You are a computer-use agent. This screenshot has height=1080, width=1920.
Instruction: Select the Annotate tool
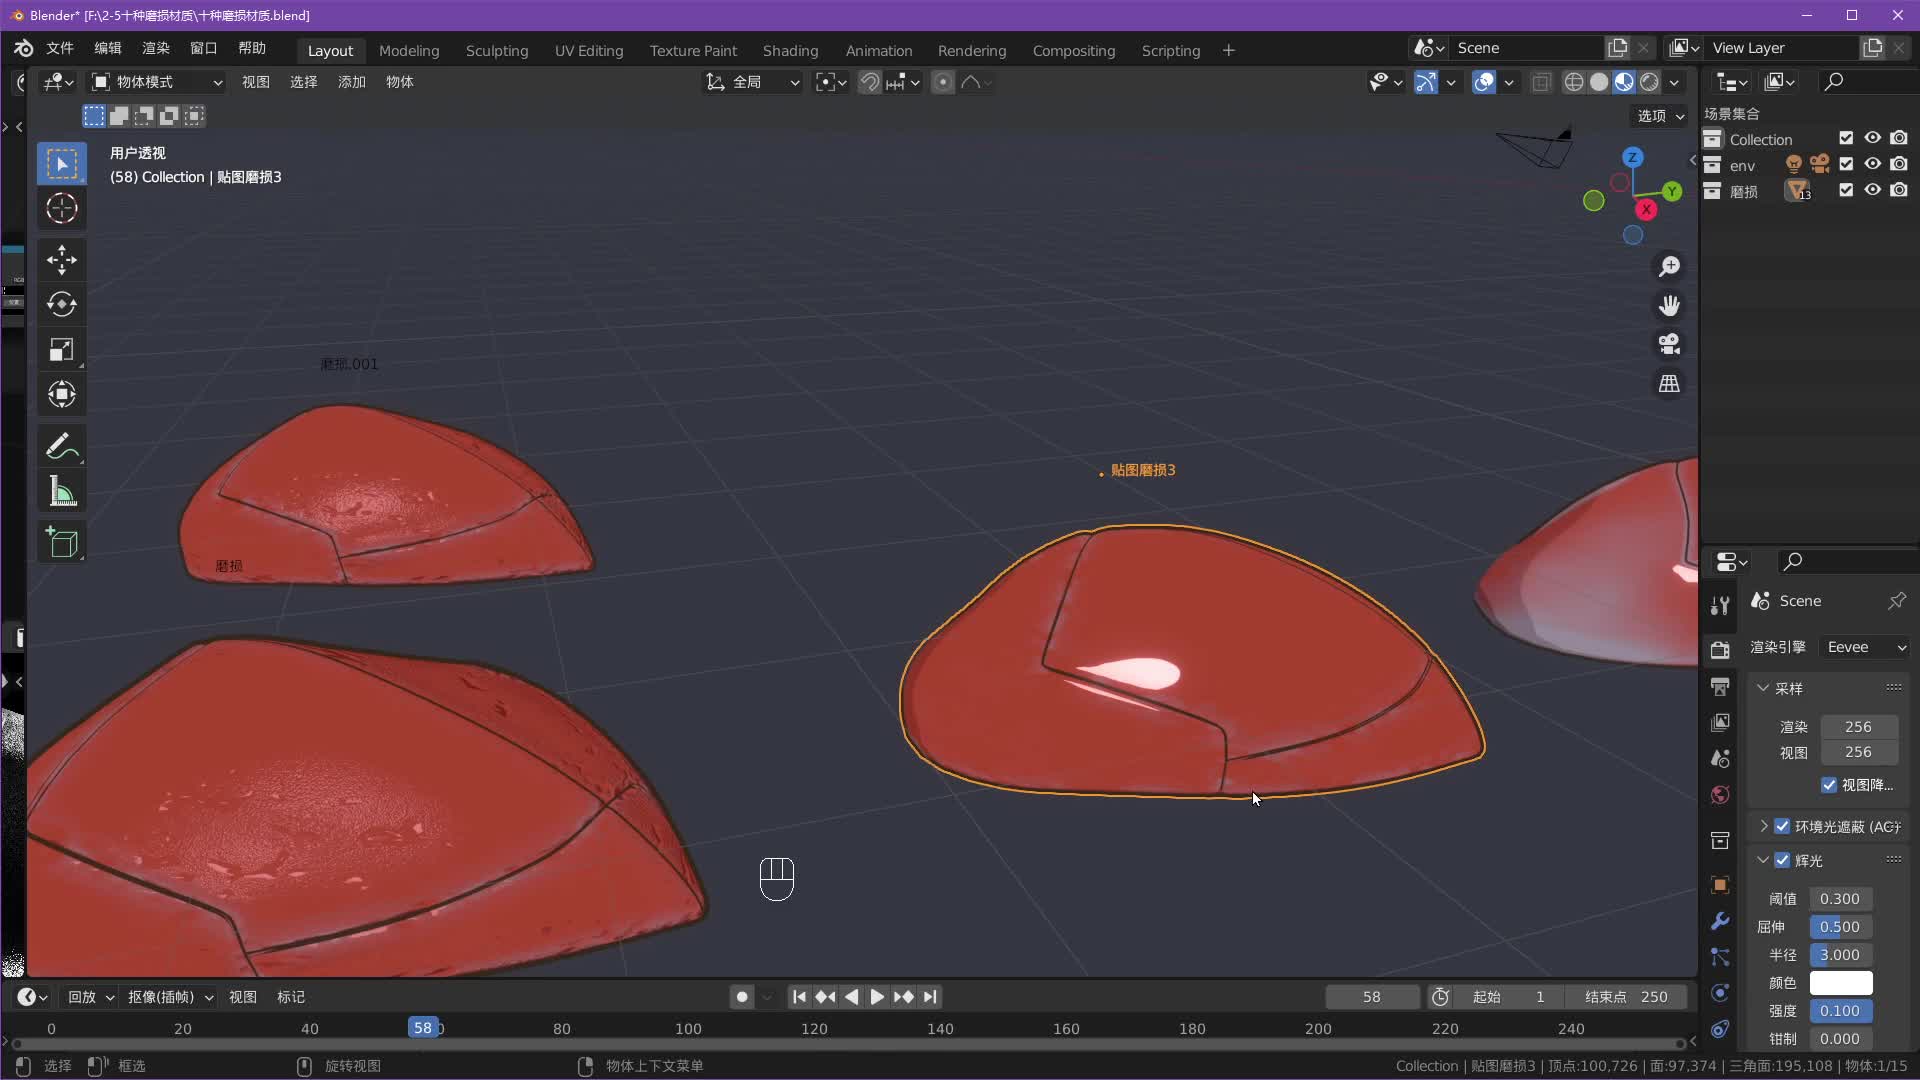[x=62, y=446]
